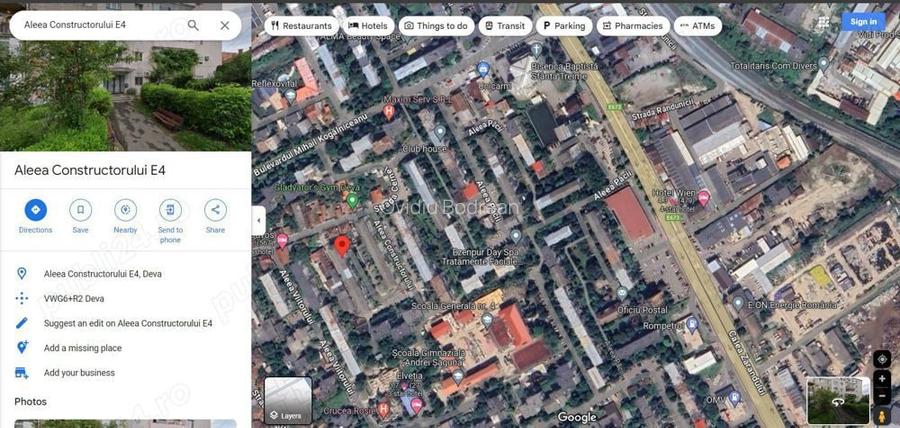Click the red location pin on map

[x=342, y=245]
